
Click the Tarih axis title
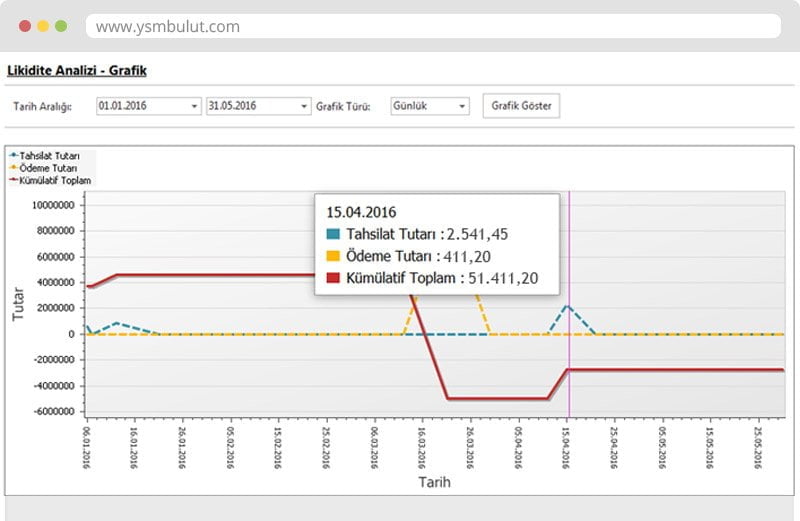coord(435,482)
